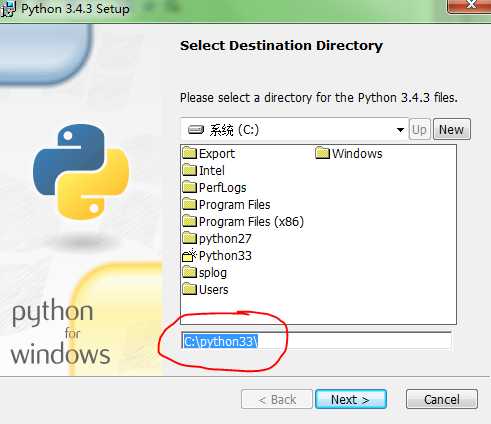The width and height of the screenshot is (491, 424).
Task: Choose the Program Files (x86) name
Action: tap(252, 222)
